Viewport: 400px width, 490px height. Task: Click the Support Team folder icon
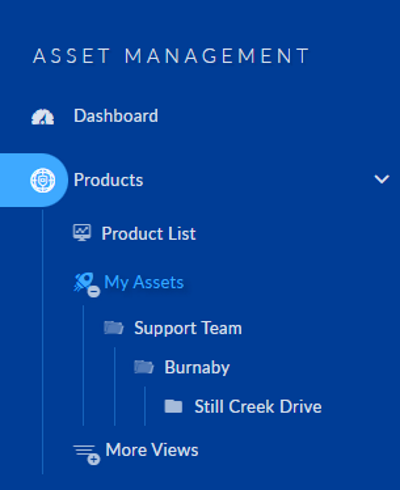tap(114, 327)
